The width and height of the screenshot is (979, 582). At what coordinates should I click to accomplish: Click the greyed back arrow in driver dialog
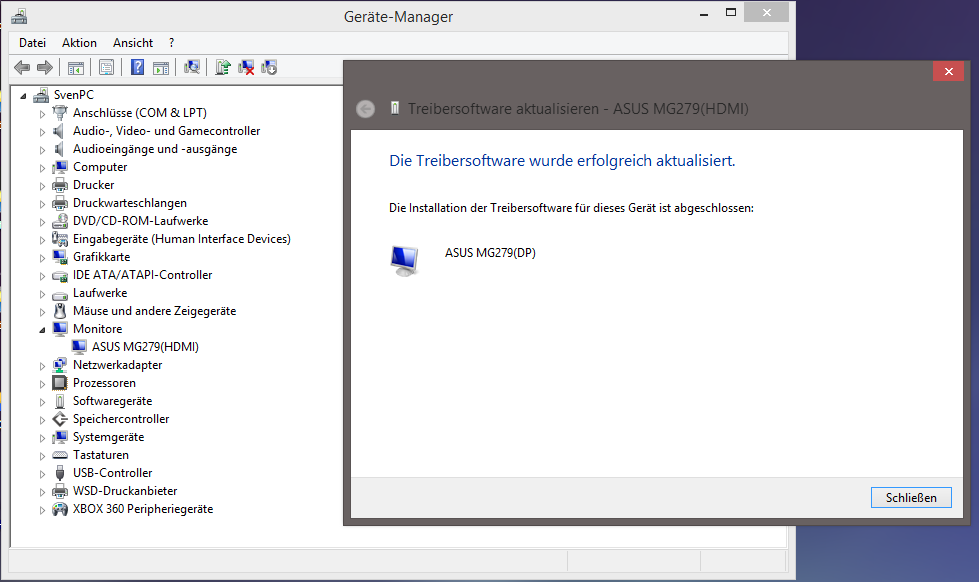tap(365, 109)
